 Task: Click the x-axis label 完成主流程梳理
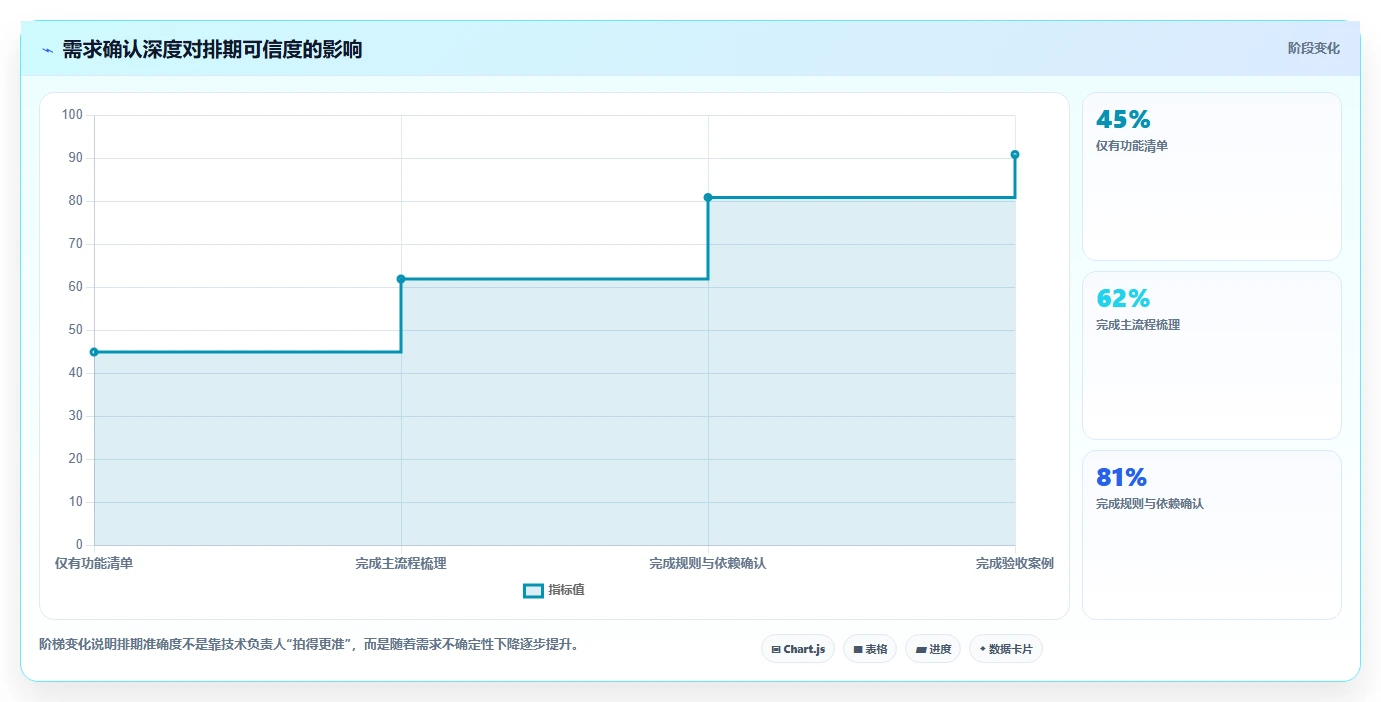(401, 563)
